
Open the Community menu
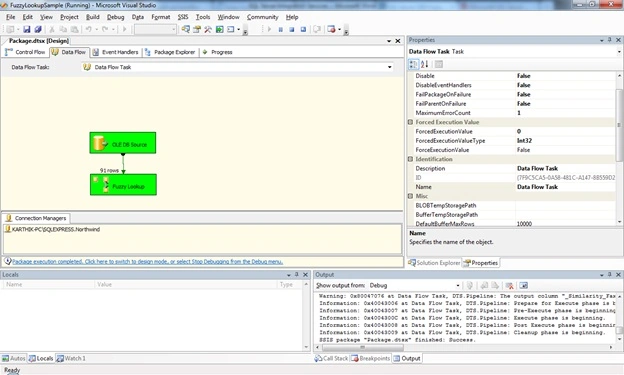pos(262,17)
